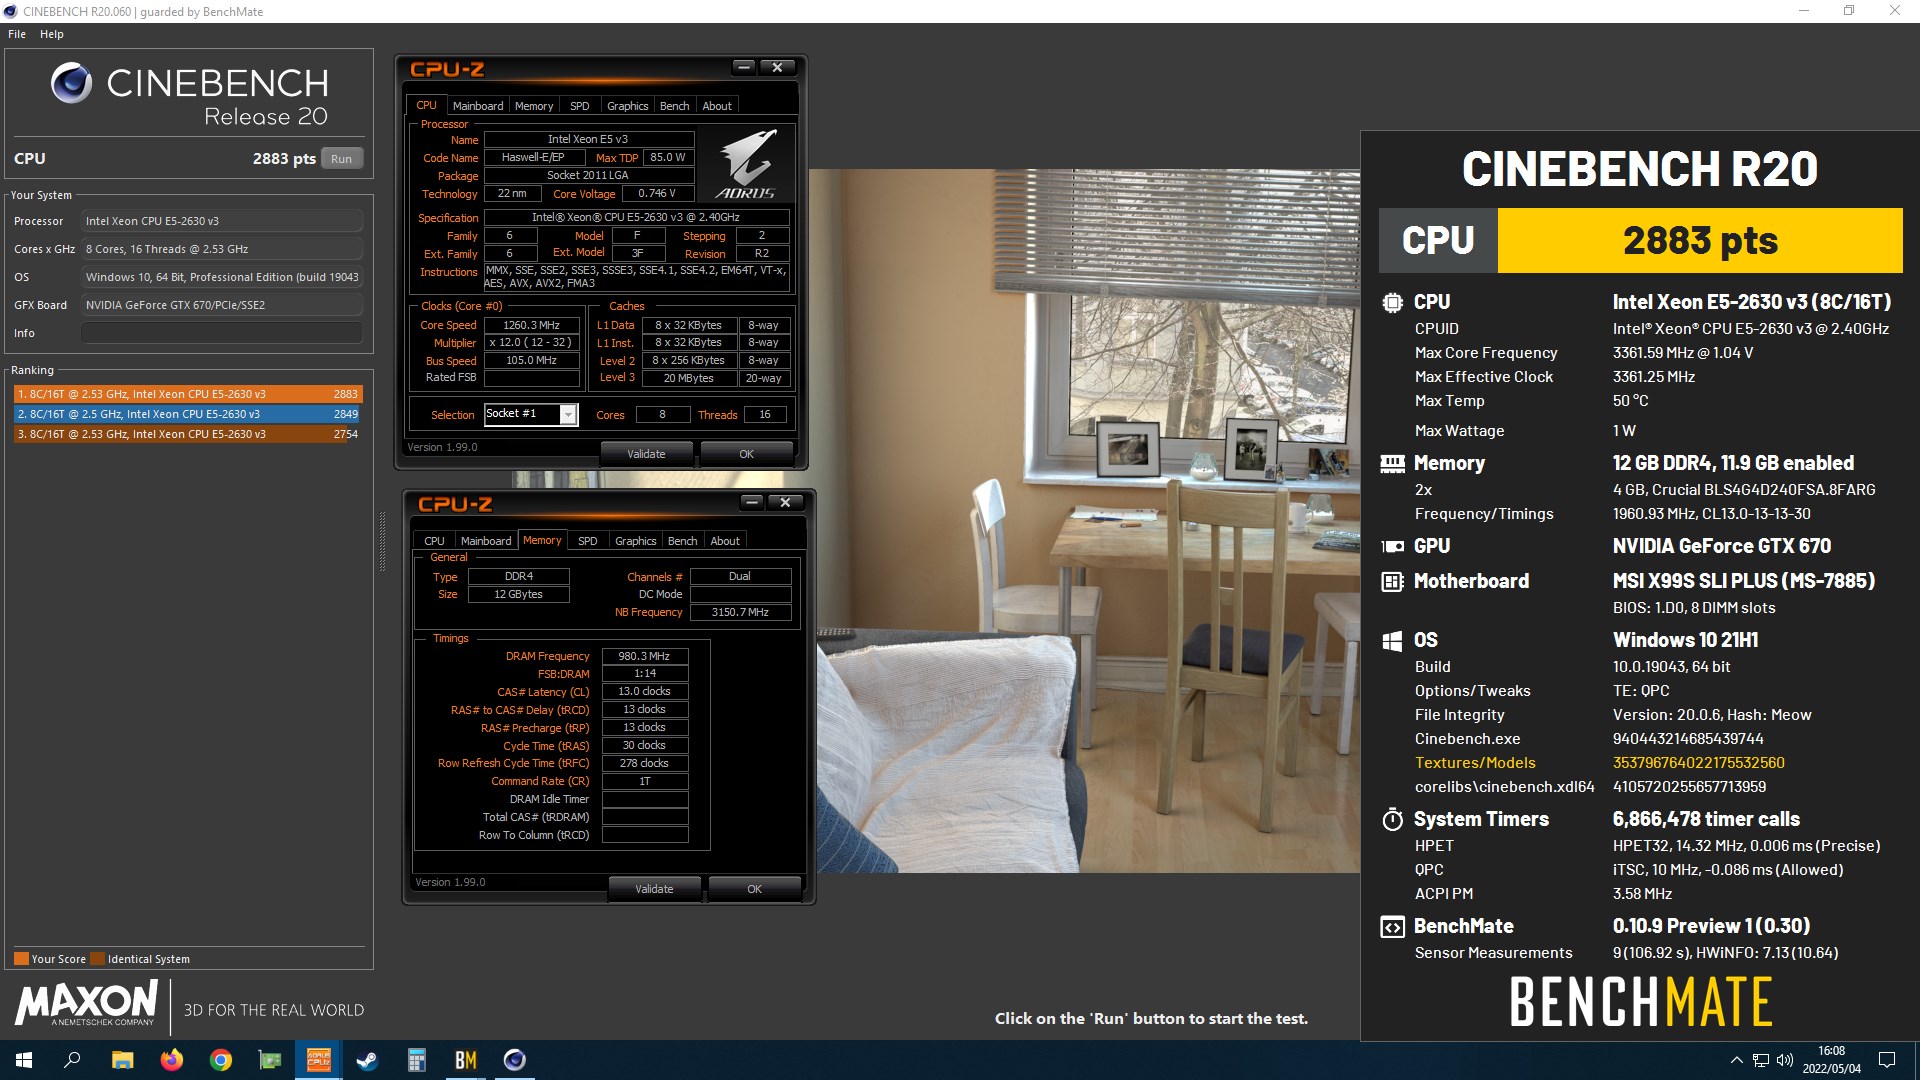Click the BenchMate Motherboard icon
Screen dimensions: 1920x1080
click(1392, 581)
